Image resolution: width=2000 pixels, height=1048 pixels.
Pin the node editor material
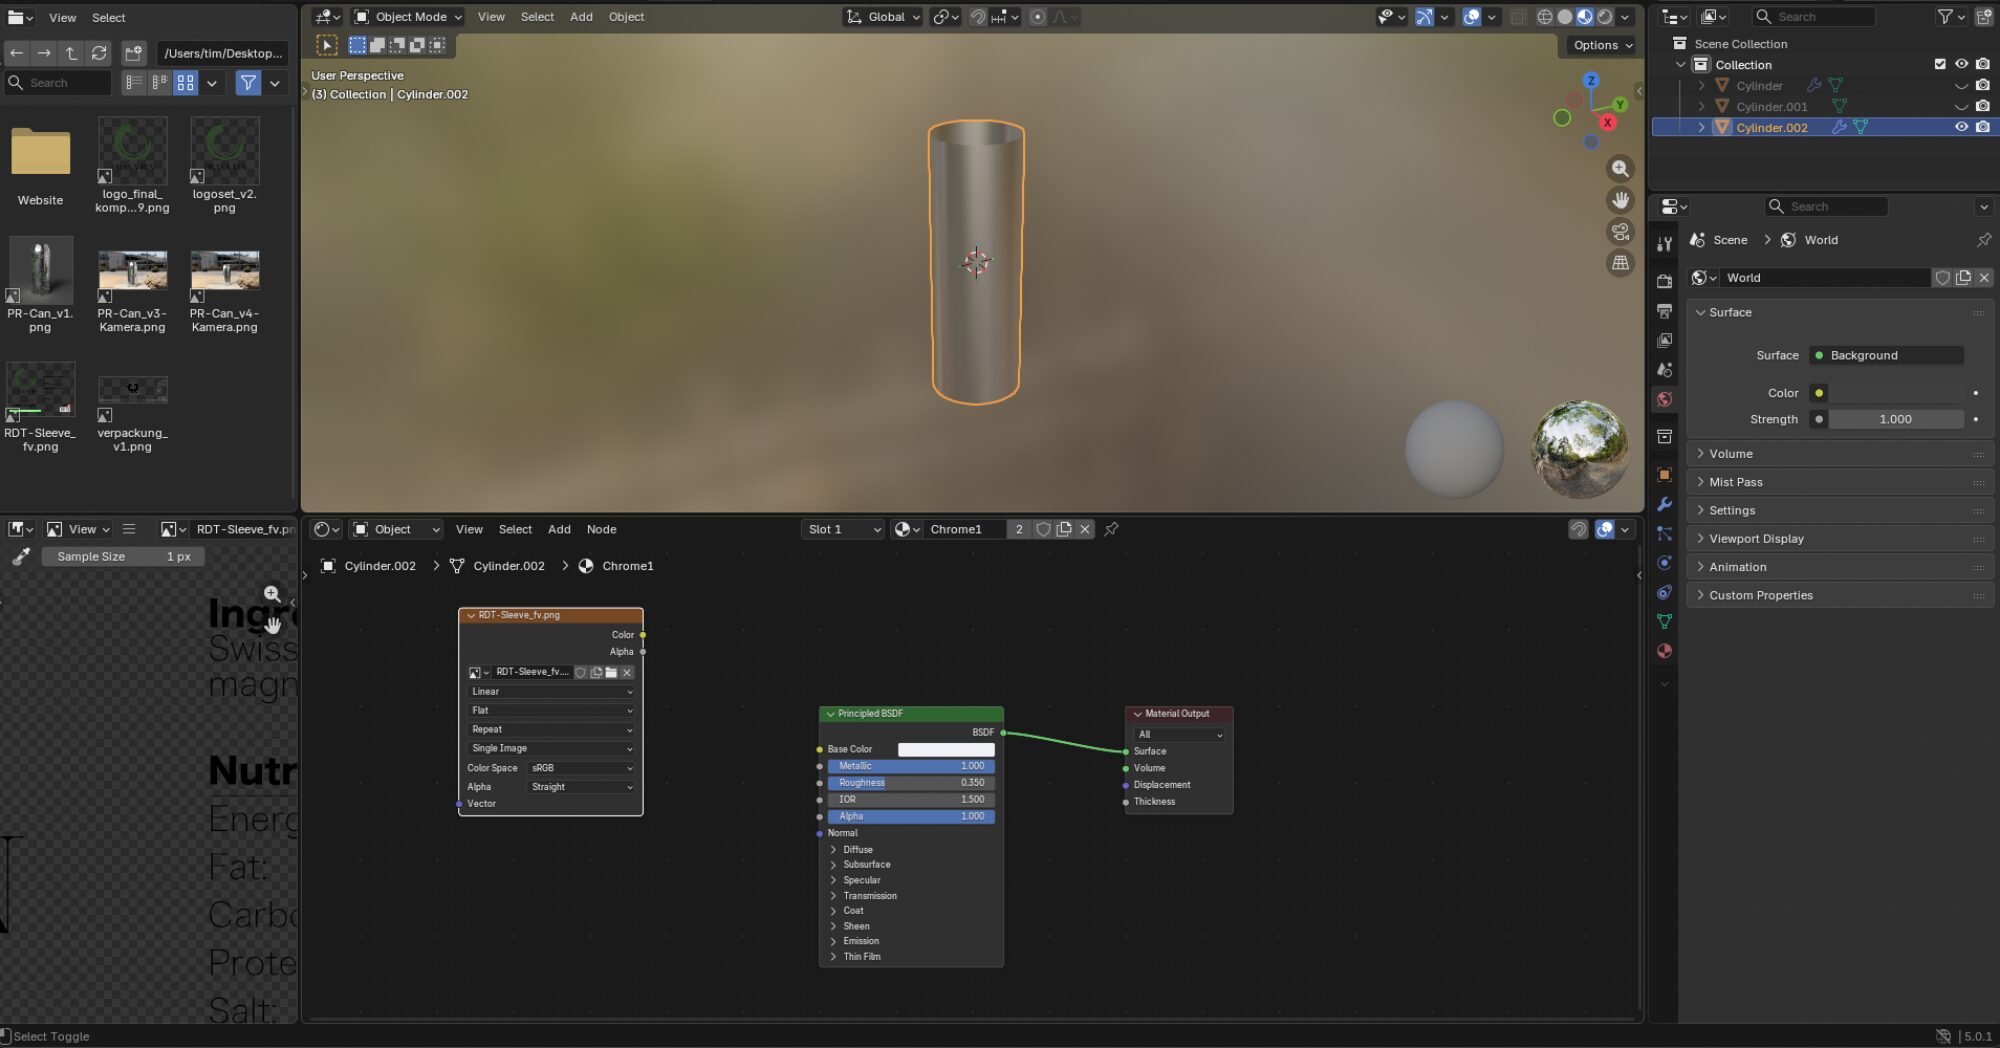(x=1111, y=529)
